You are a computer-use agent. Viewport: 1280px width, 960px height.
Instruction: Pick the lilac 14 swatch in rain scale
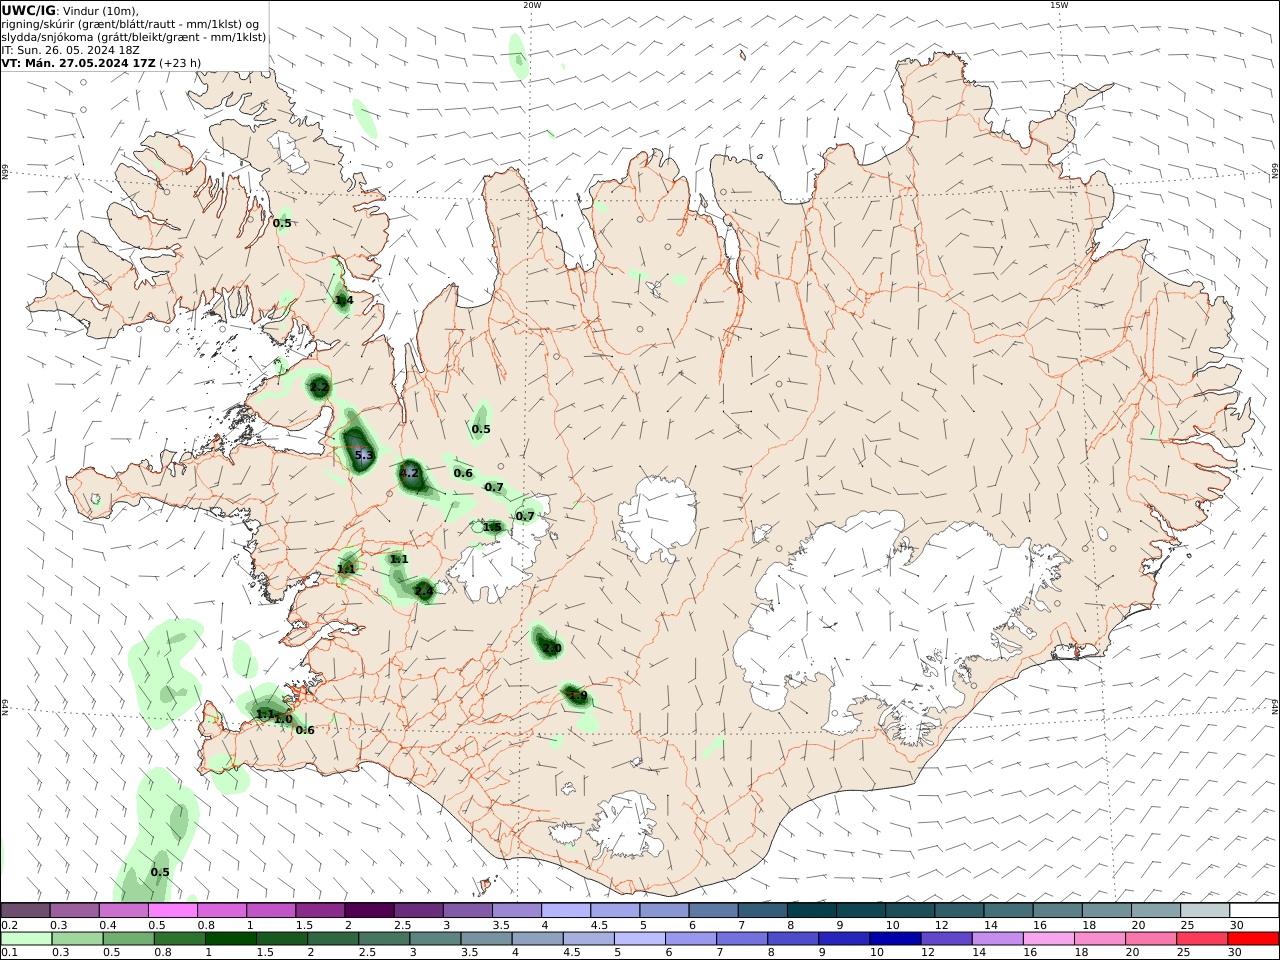pos(997,939)
